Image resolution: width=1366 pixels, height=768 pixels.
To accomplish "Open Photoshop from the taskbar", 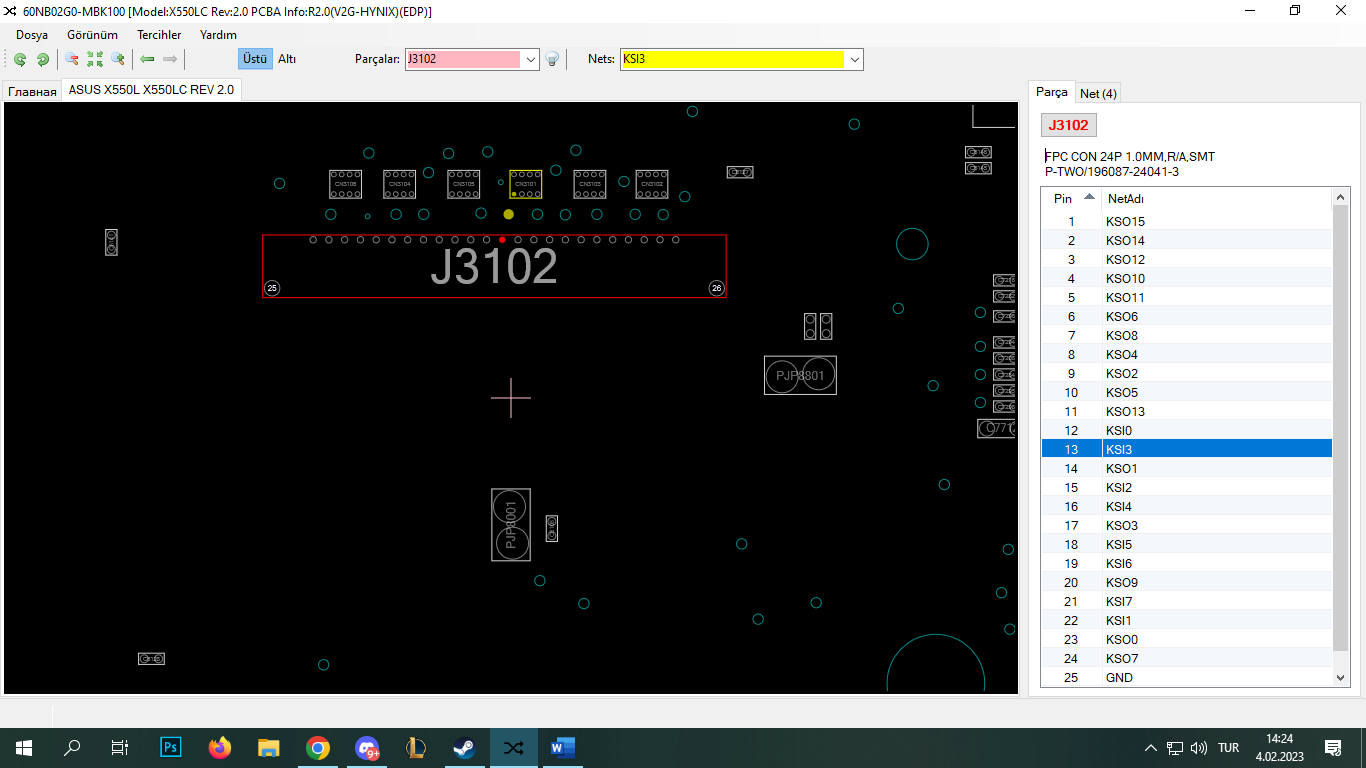I will [171, 747].
